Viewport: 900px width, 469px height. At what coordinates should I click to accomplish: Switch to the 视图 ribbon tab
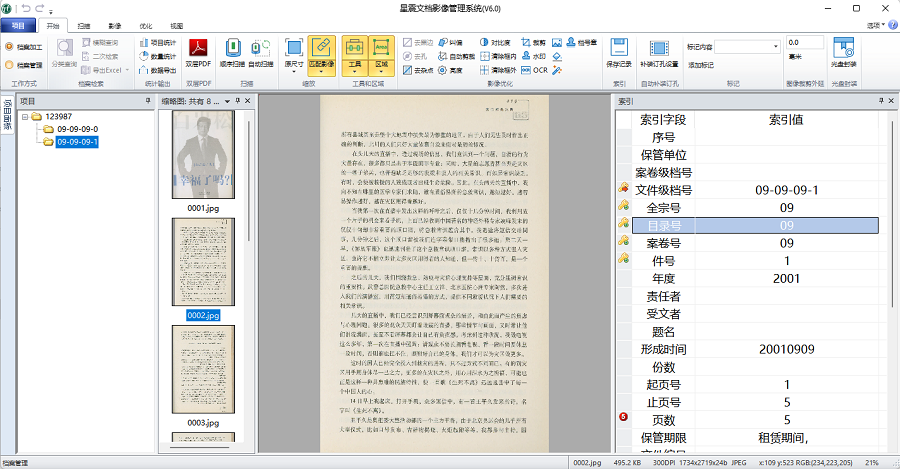(x=177, y=26)
